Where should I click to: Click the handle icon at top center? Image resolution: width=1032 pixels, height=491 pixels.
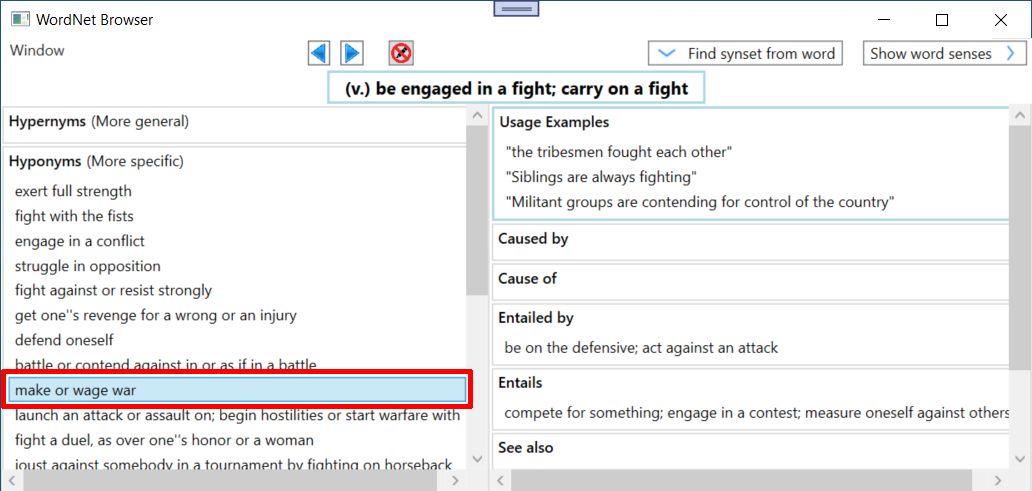click(x=516, y=8)
